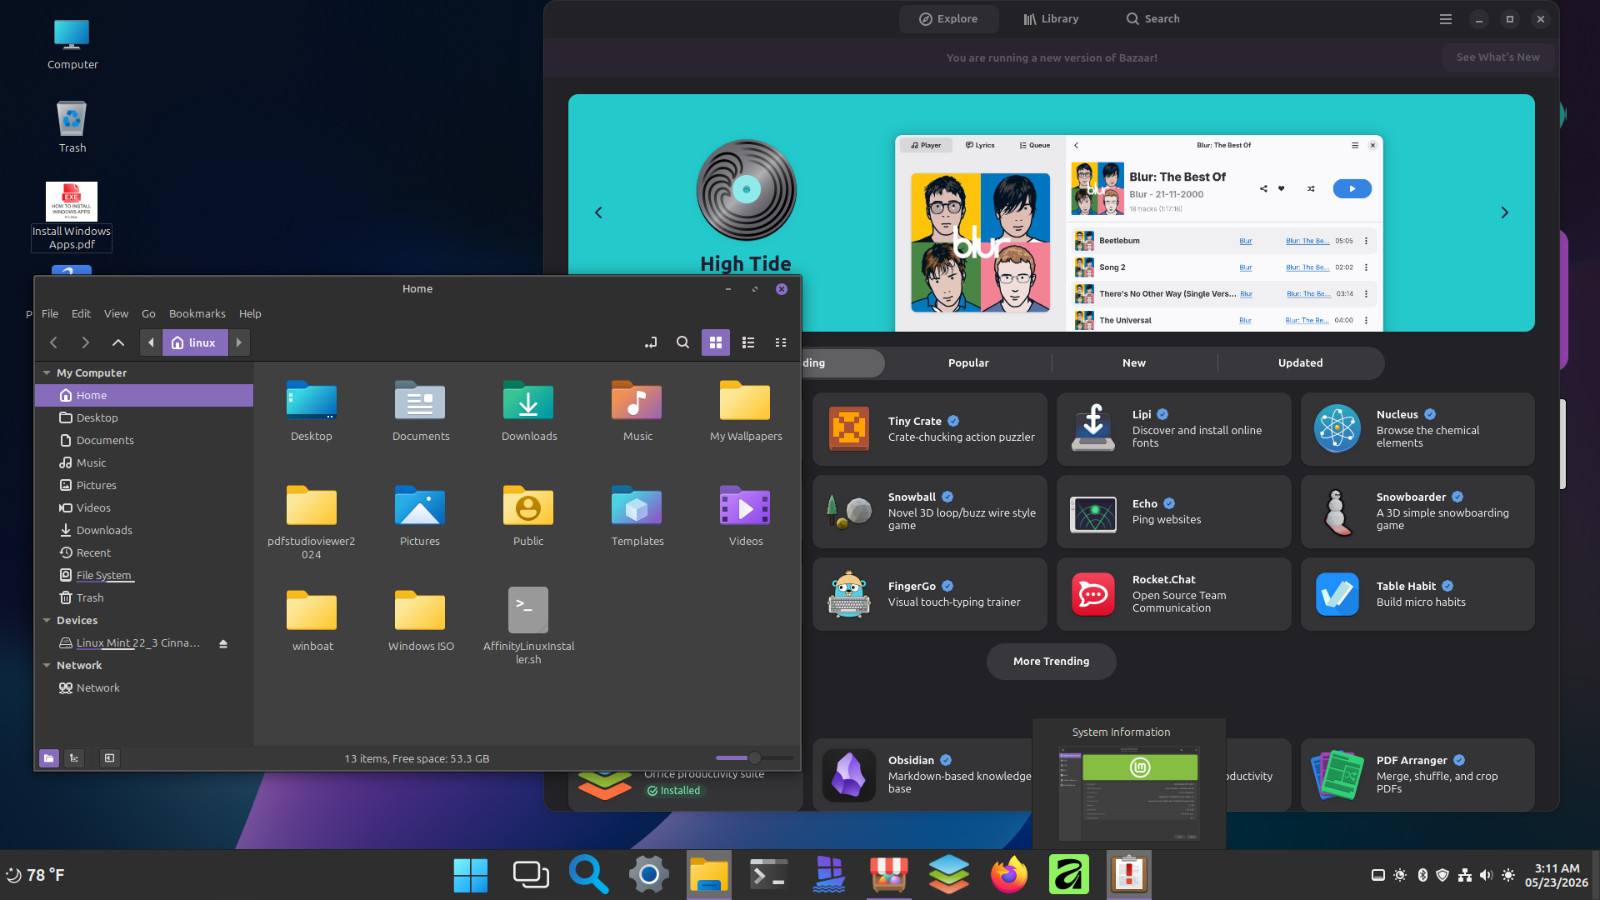Open the Edit menu
1600x900 pixels.
pos(81,314)
